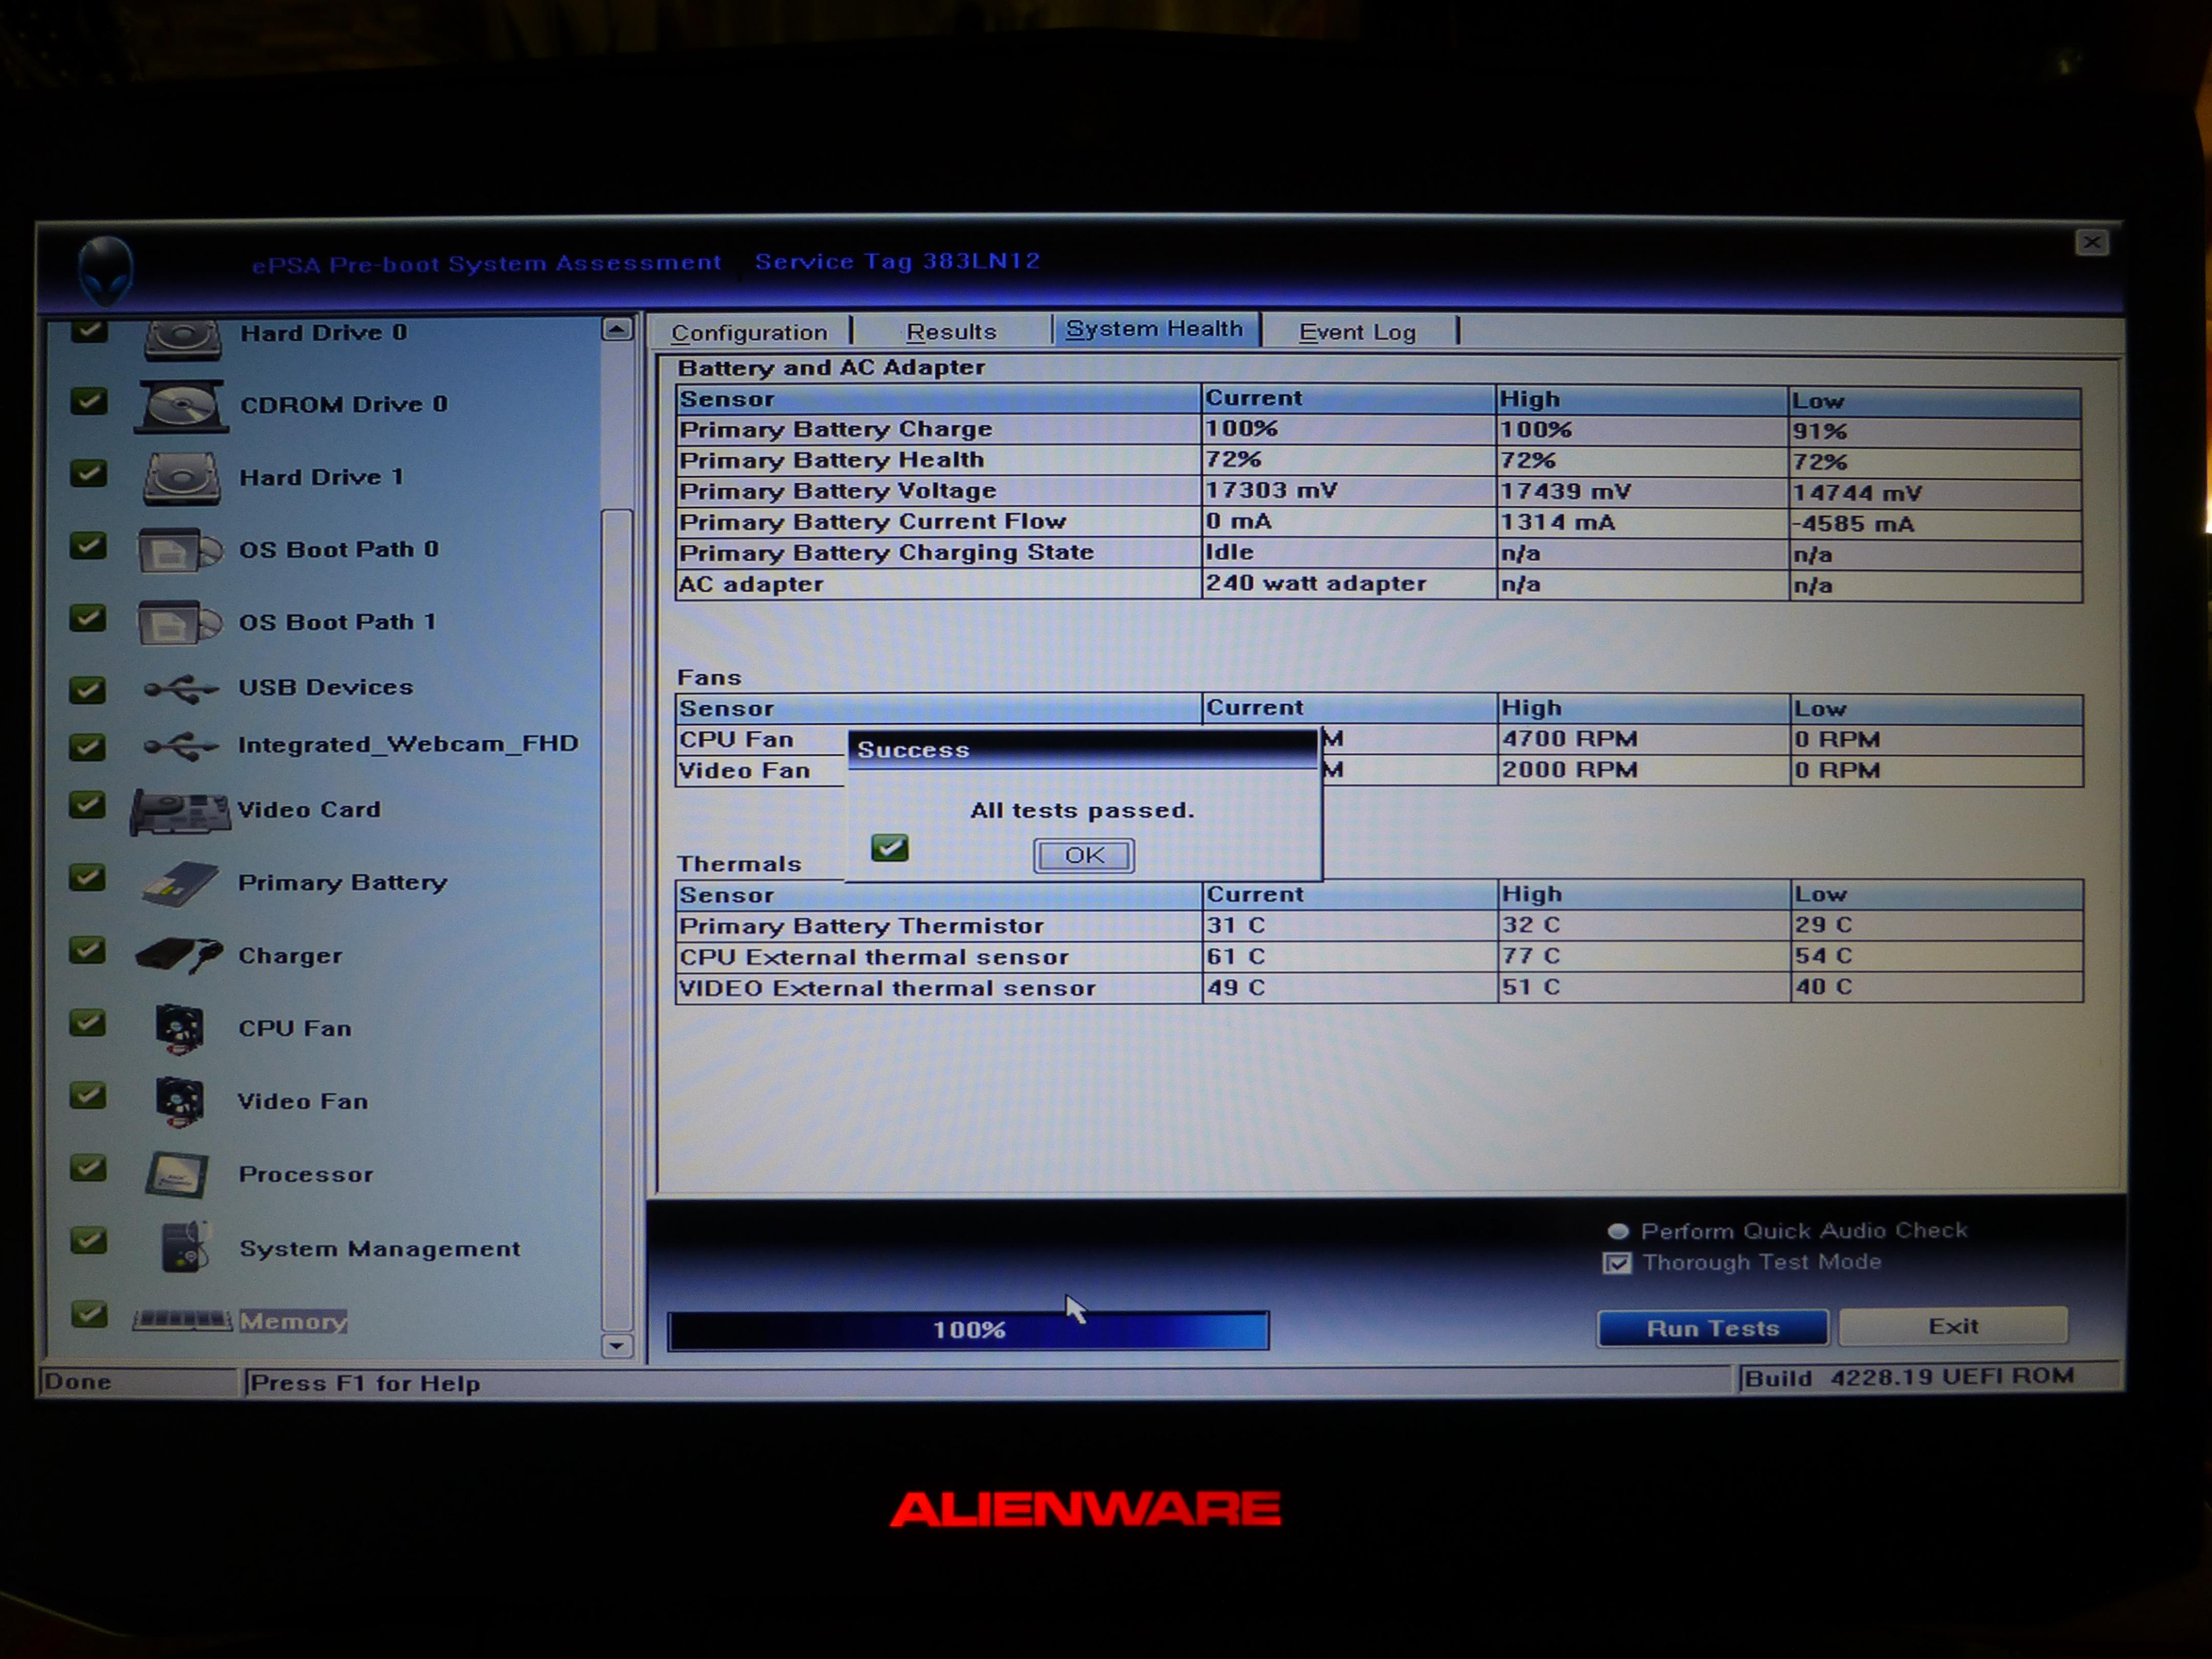The image size is (2212, 1659).
Task: Click the CPU Fan icon
Action: (180, 1029)
